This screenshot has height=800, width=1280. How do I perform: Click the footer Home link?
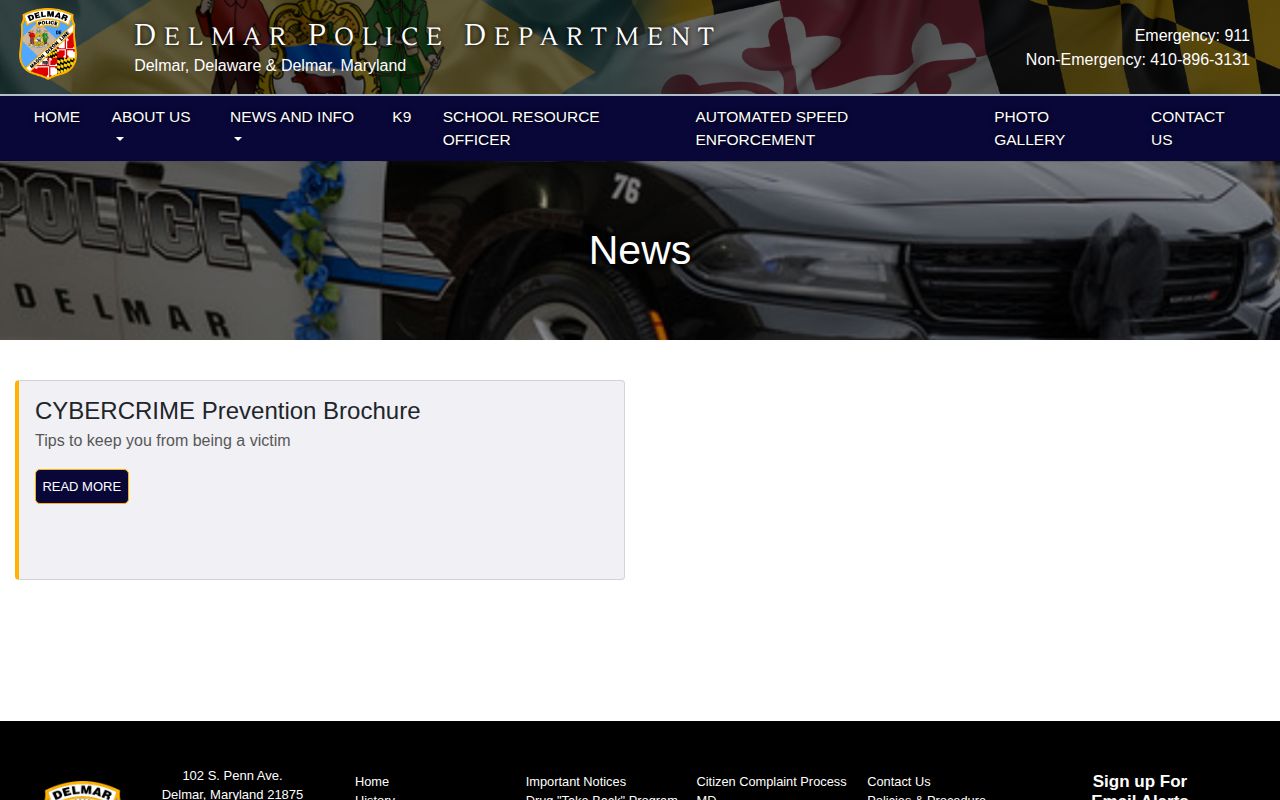coord(372,781)
